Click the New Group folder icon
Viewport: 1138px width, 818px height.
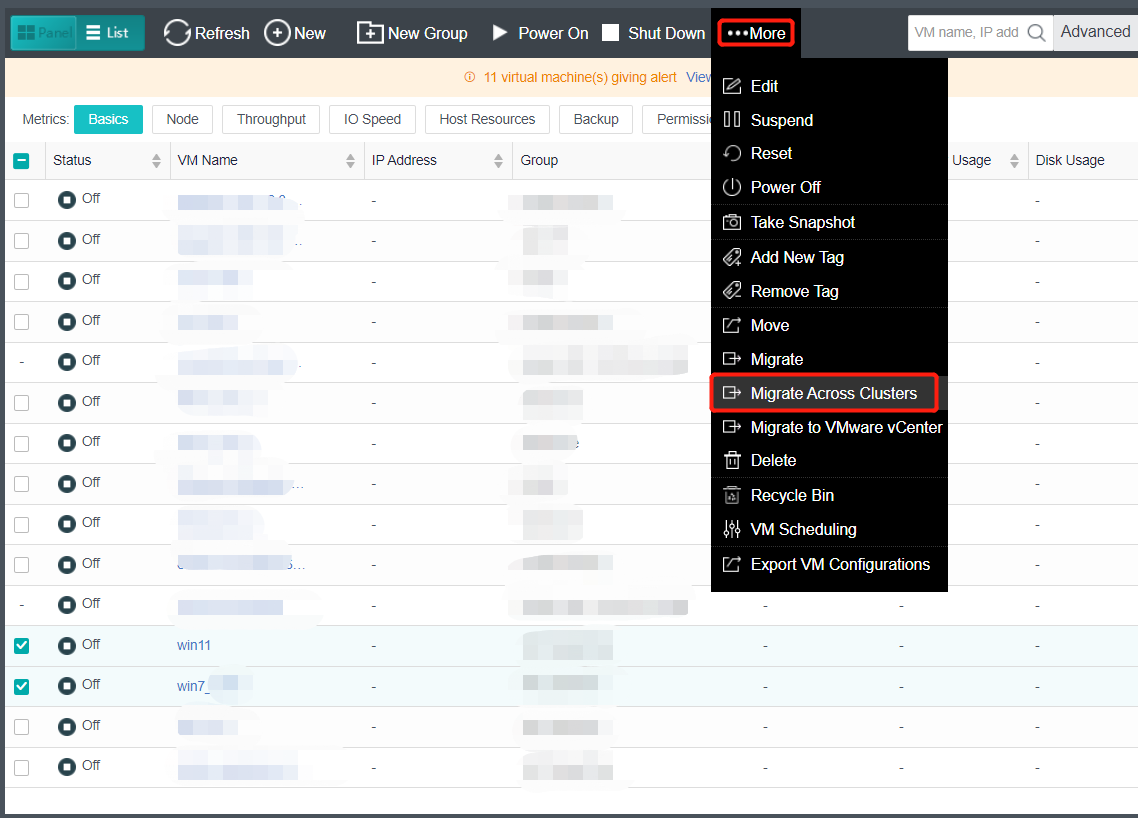(x=370, y=33)
